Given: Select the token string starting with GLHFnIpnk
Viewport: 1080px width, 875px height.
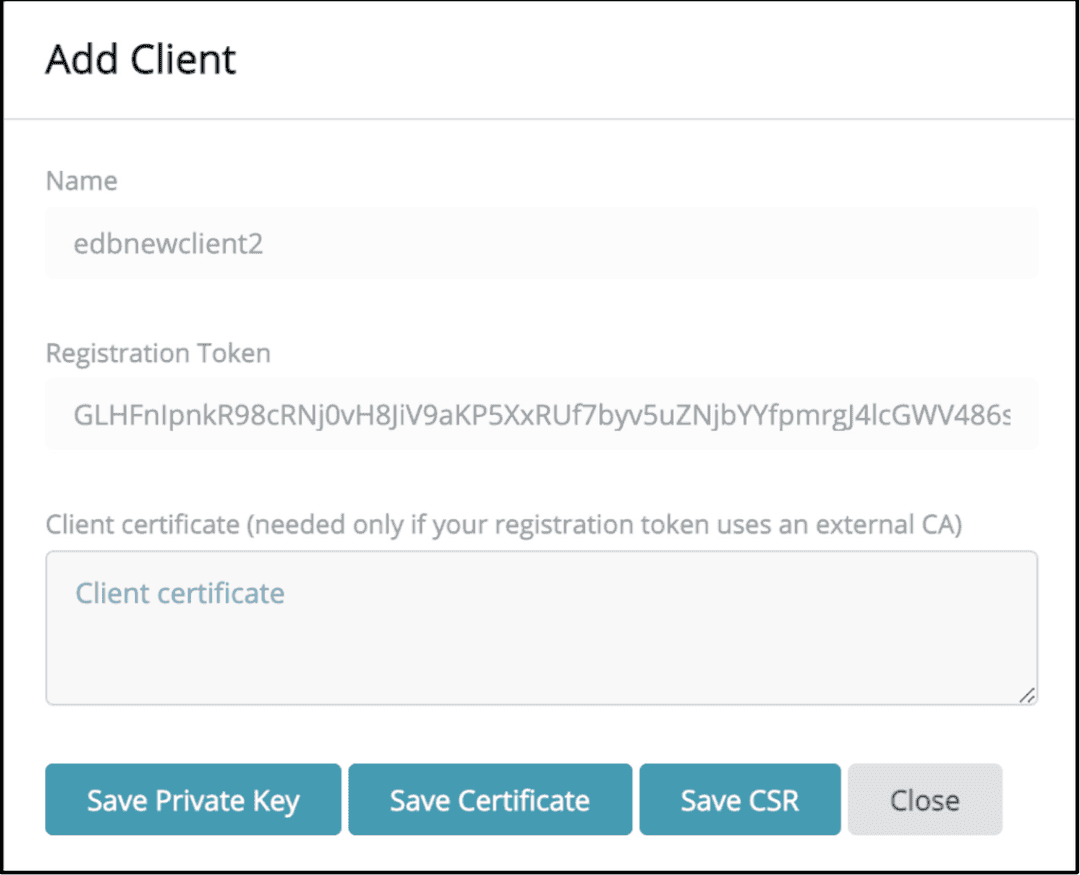Looking at the screenshot, I should (x=540, y=414).
